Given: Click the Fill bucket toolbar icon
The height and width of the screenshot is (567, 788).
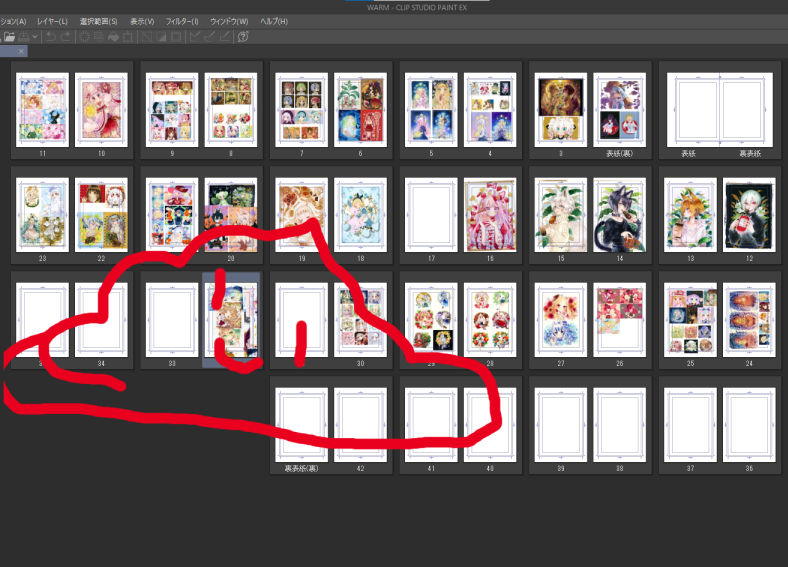Looking at the screenshot, I should pyautogui.click(x=114, y=37).
